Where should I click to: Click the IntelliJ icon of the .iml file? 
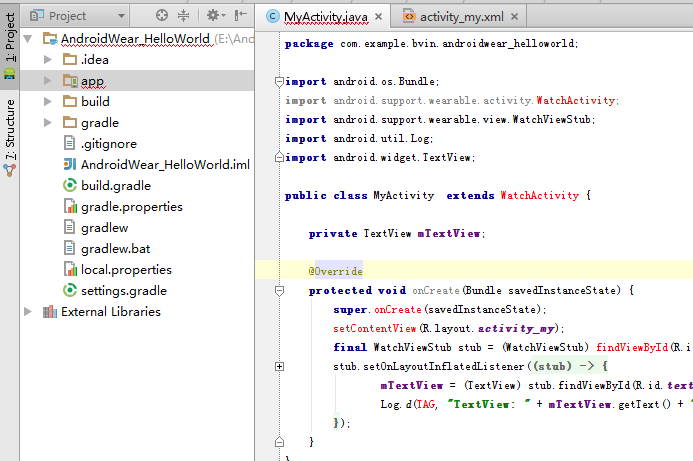click(70, 164)
